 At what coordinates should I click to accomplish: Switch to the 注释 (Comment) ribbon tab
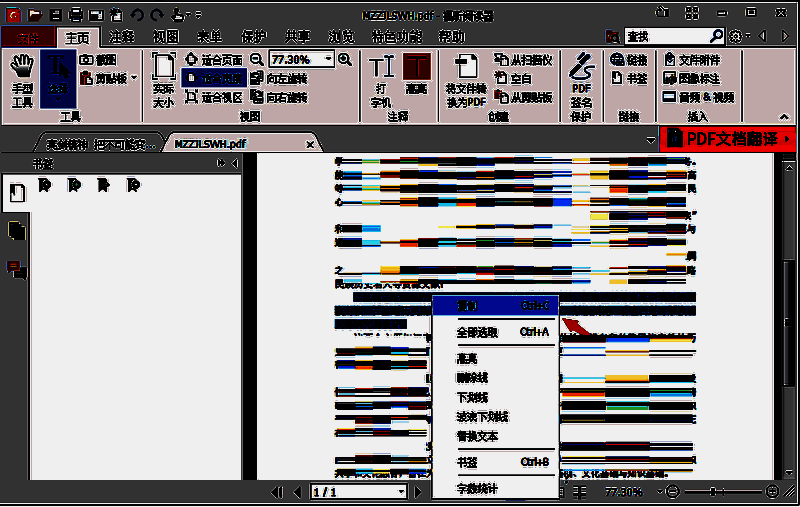click(121, 37)
